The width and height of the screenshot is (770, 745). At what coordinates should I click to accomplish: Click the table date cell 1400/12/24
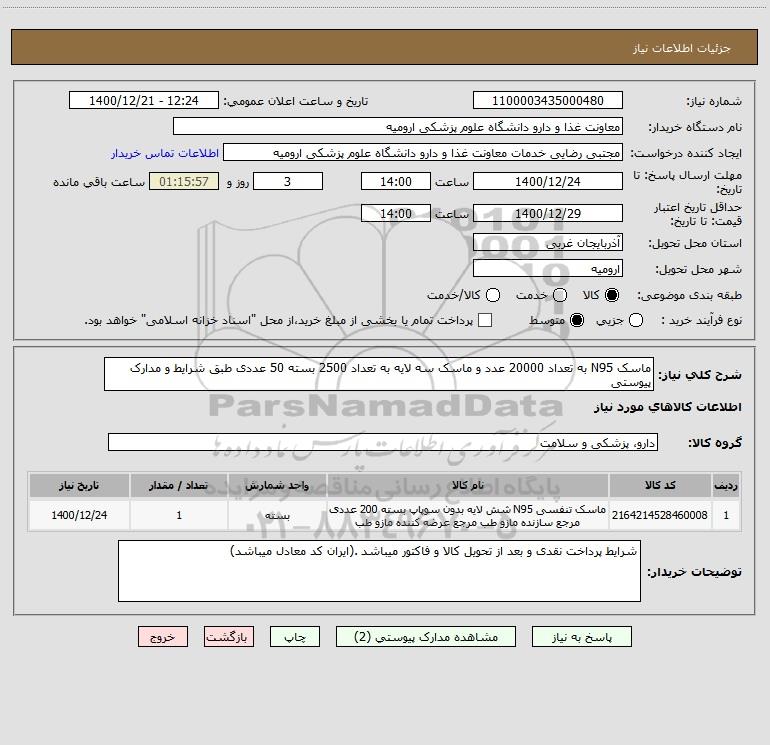(79, 515)
